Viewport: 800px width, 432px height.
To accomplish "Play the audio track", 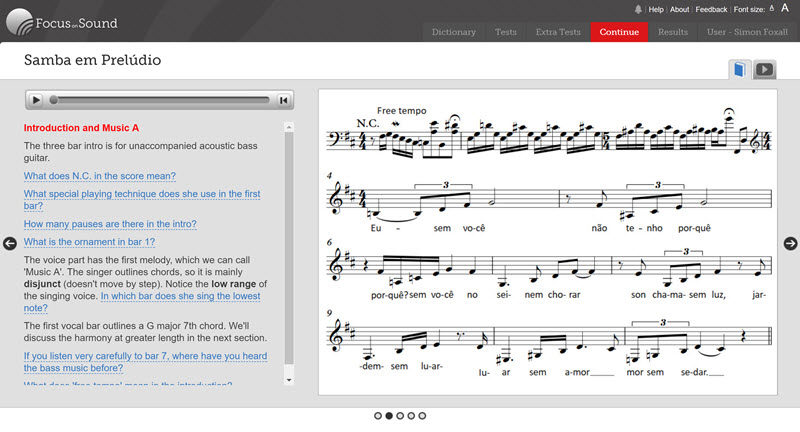I will [x=36, y=100].
